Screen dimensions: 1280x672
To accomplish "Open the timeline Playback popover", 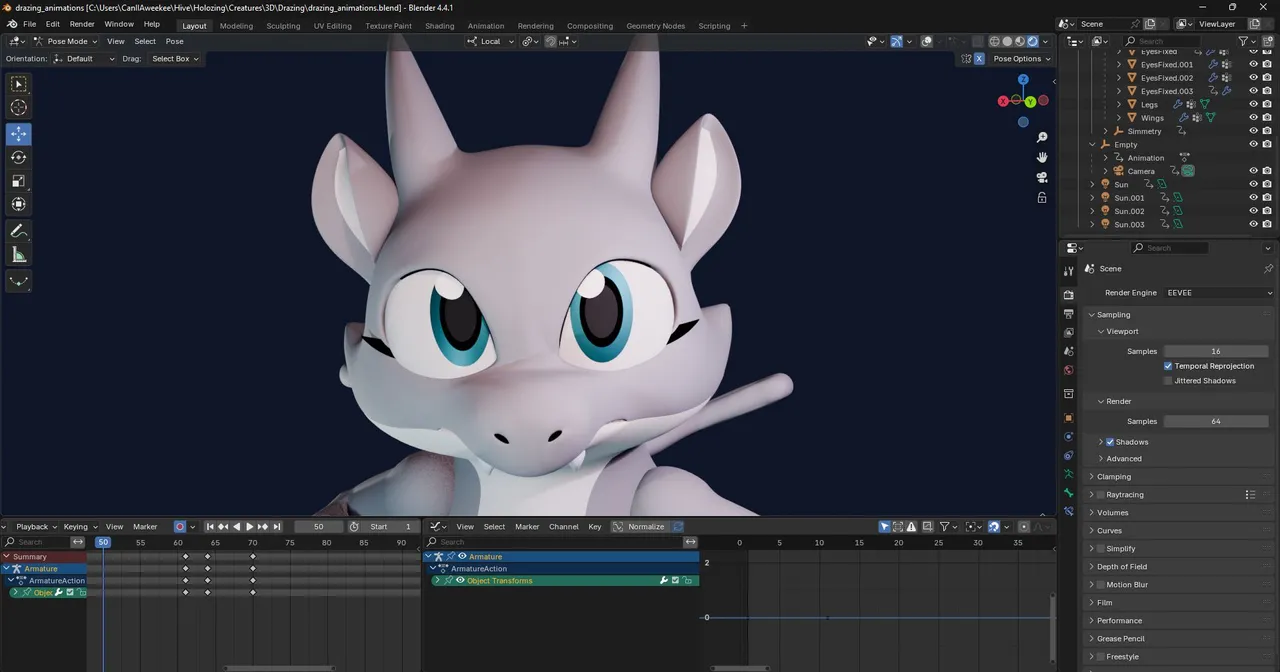I will (x=36, y=527).
